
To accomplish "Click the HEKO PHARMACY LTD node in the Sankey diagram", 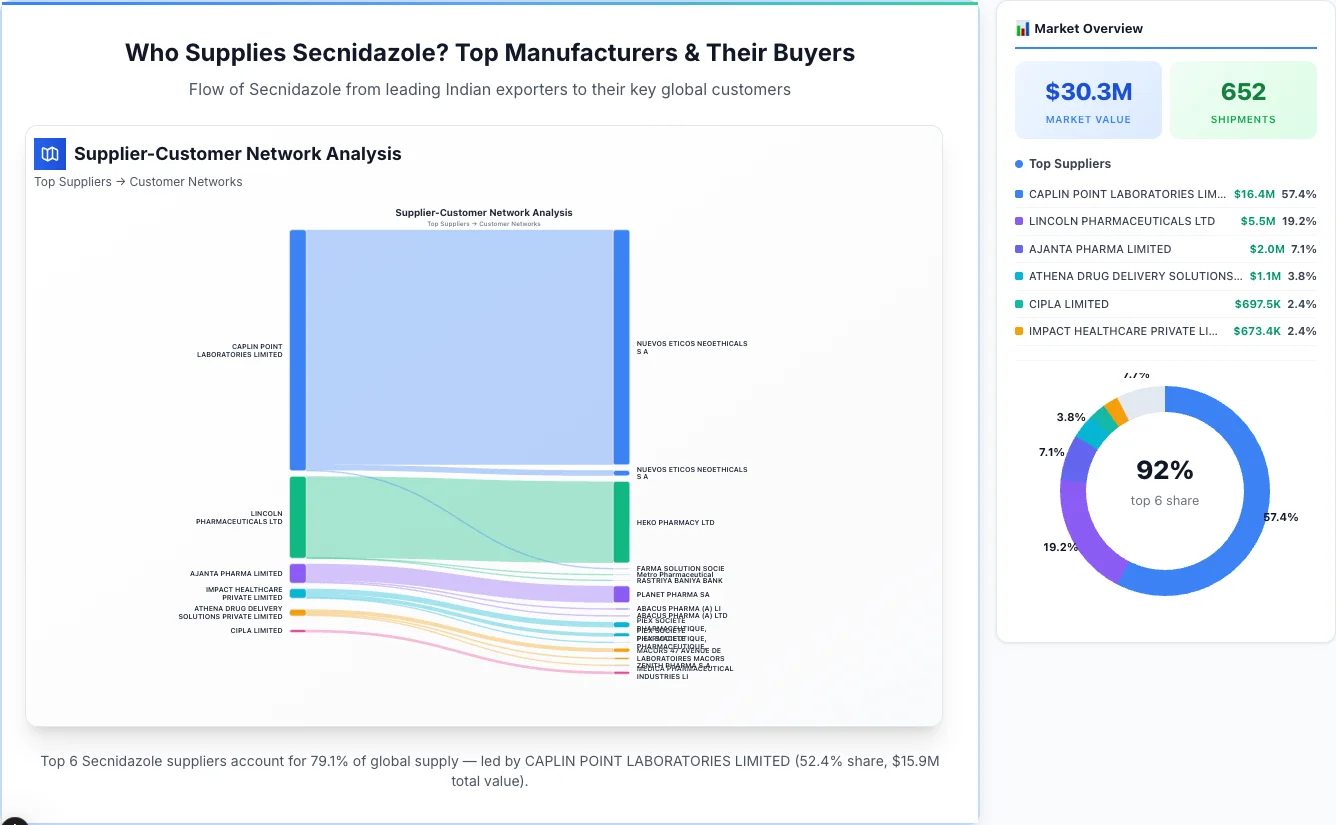I will click(620, 520).
